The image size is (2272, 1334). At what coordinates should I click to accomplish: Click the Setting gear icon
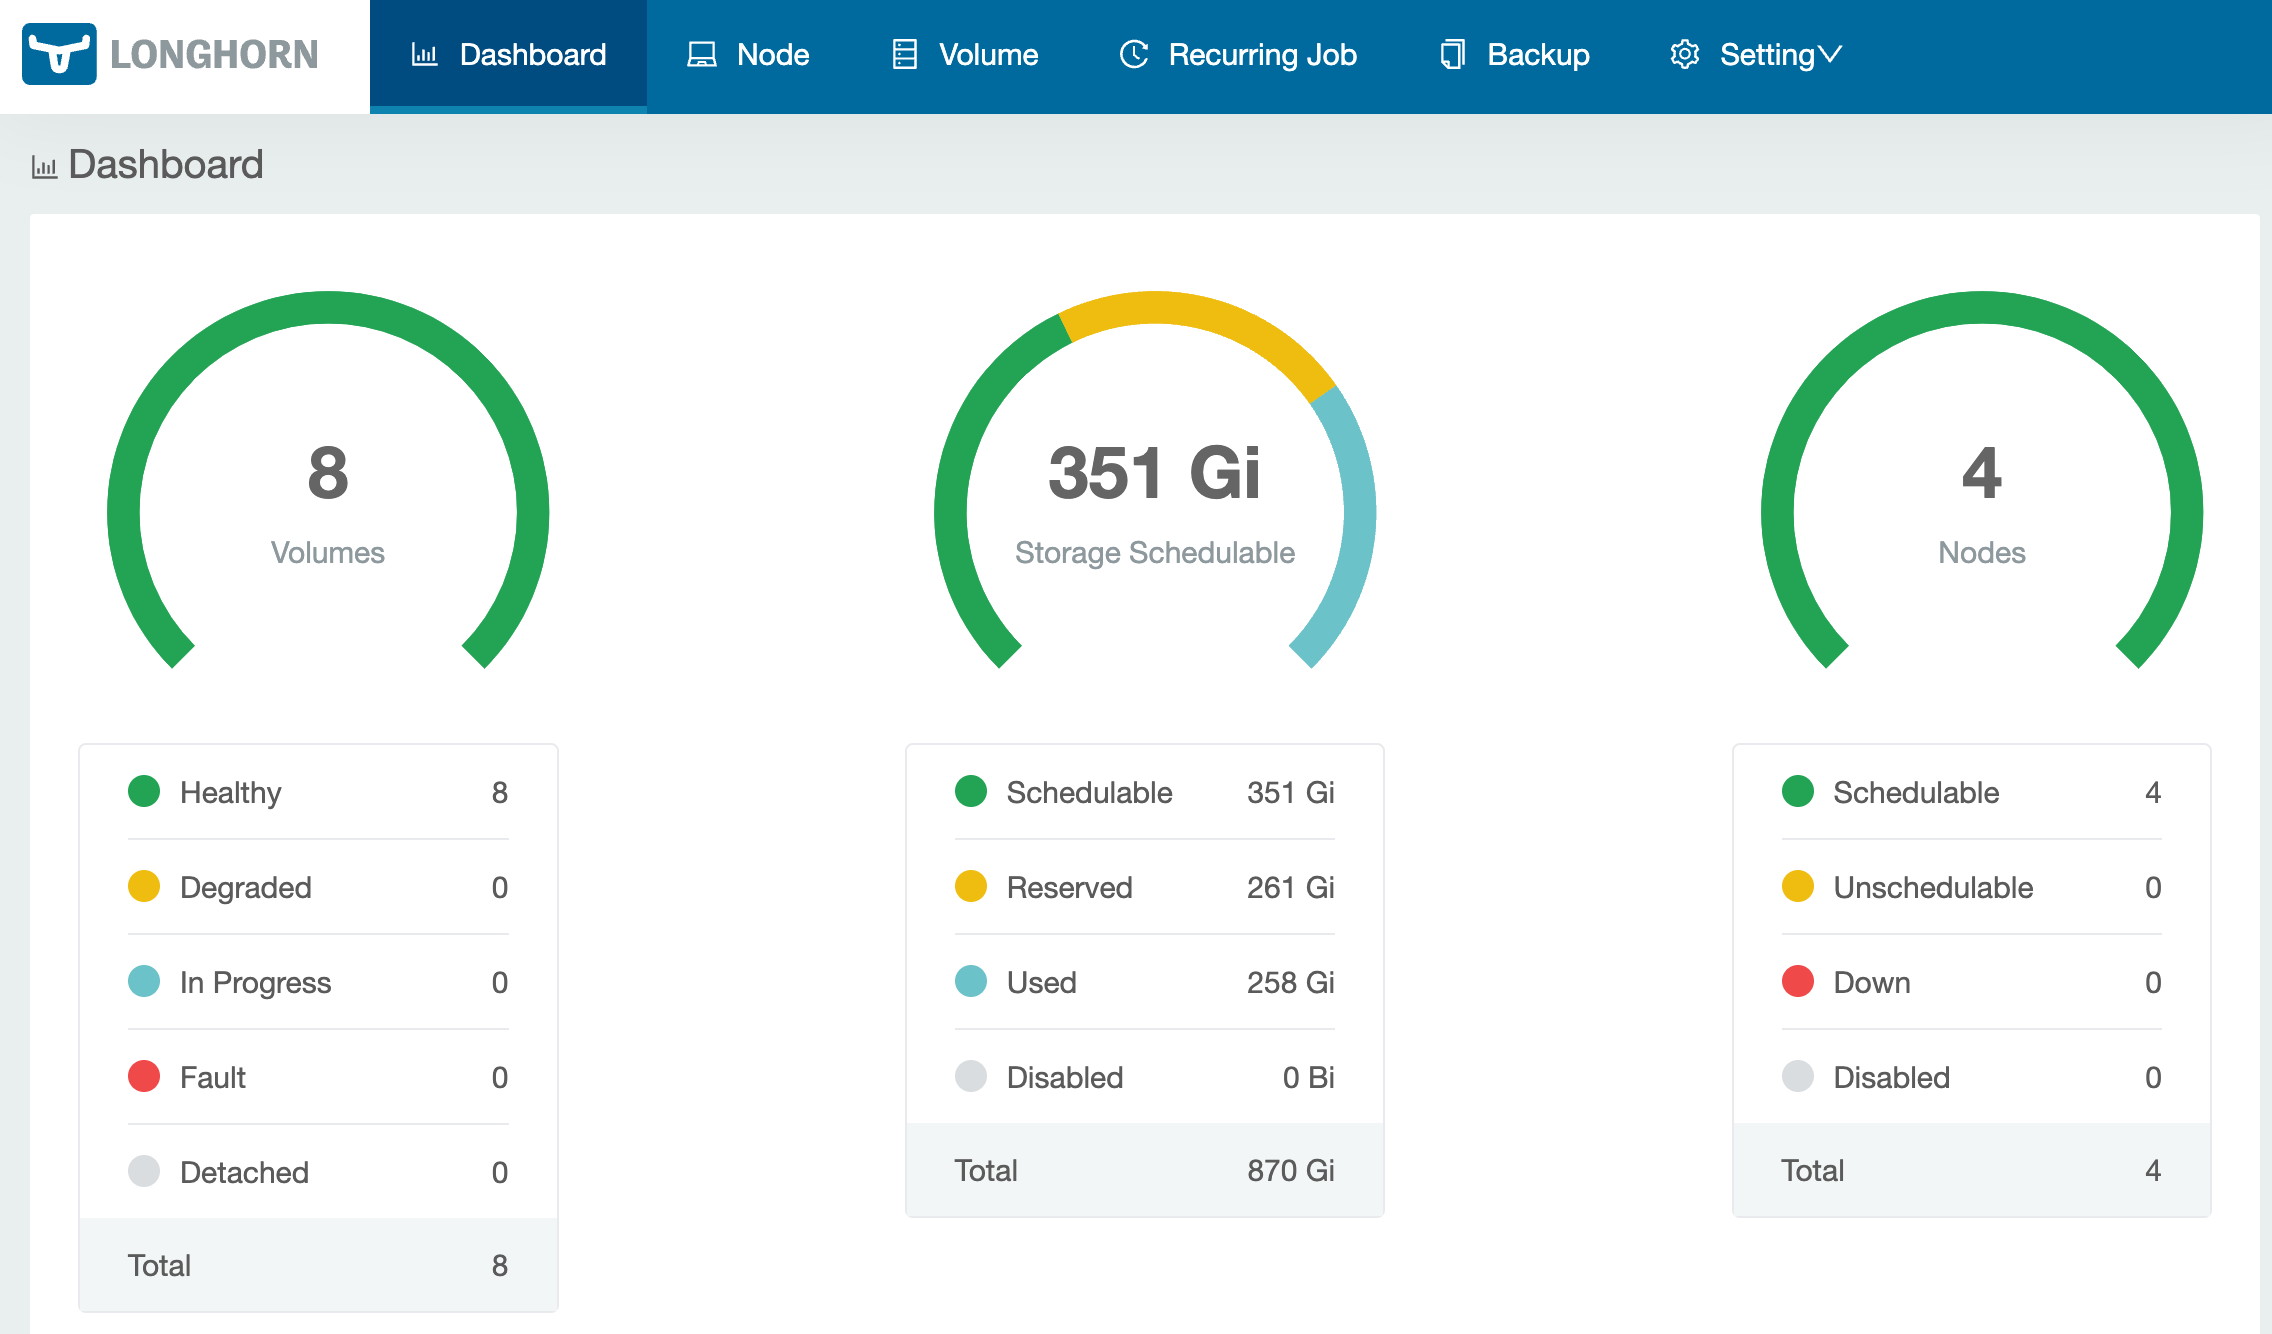1685,55
